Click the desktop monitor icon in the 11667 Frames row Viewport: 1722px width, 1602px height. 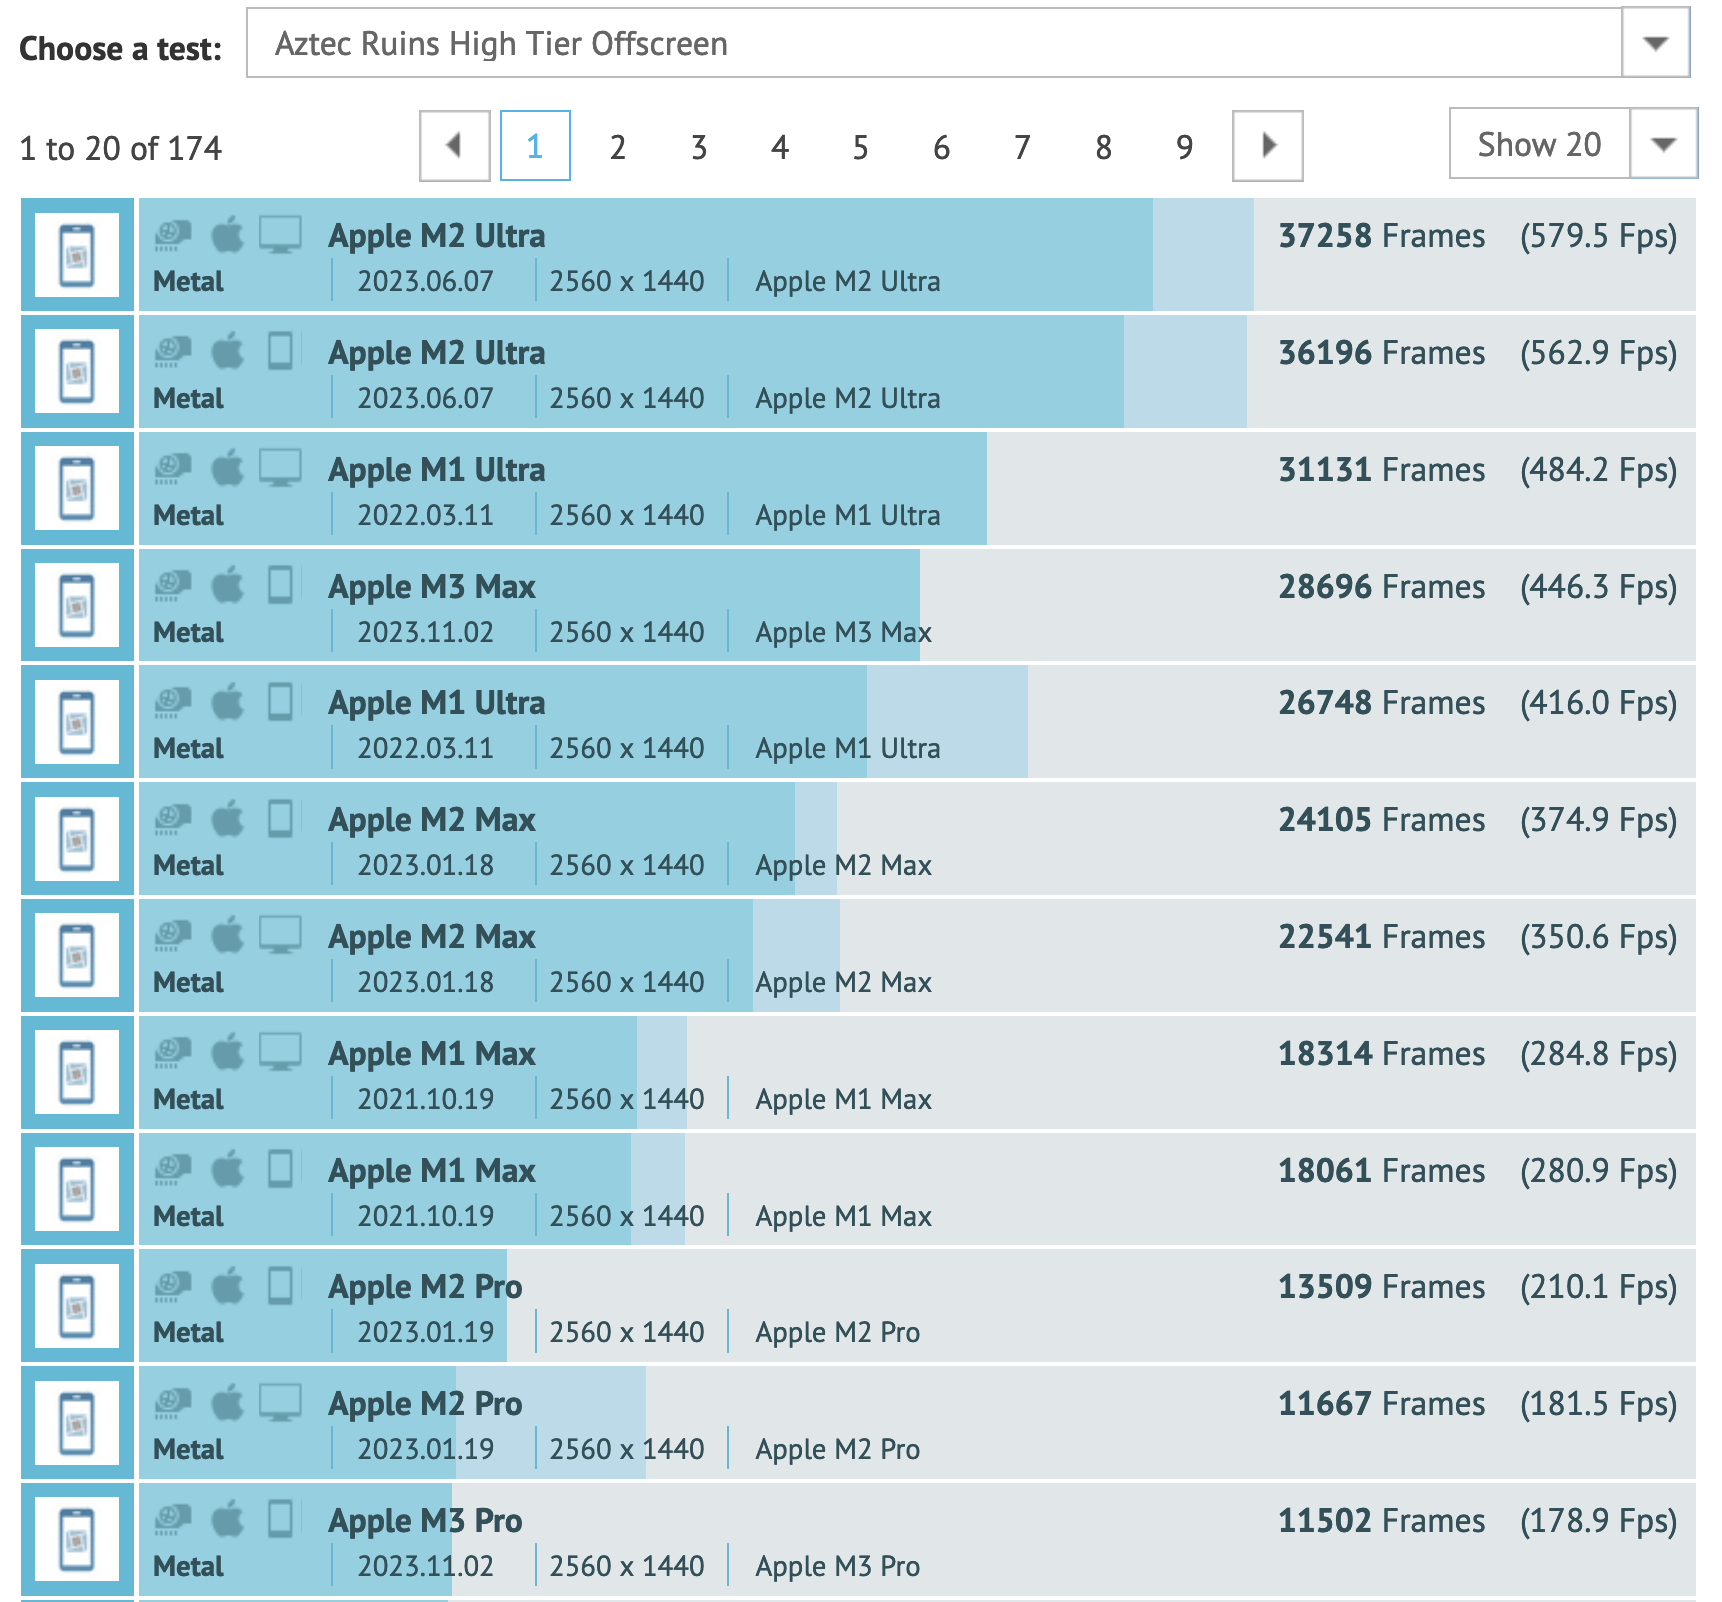pos(280,1403)
